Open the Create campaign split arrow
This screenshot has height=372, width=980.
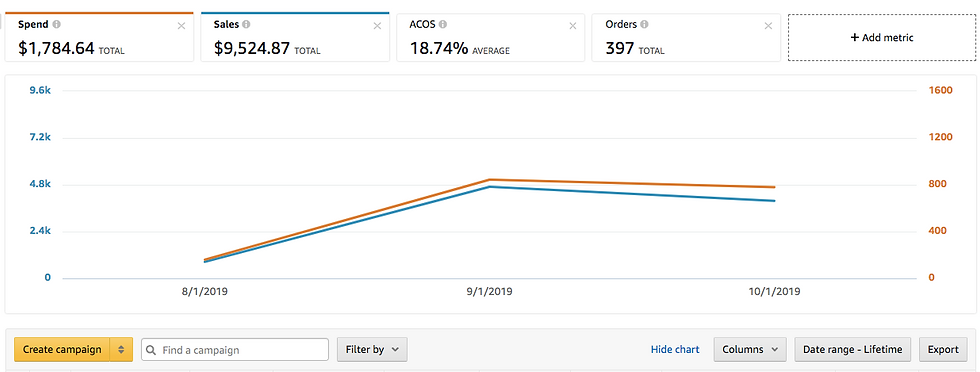[x=121, y=349]
